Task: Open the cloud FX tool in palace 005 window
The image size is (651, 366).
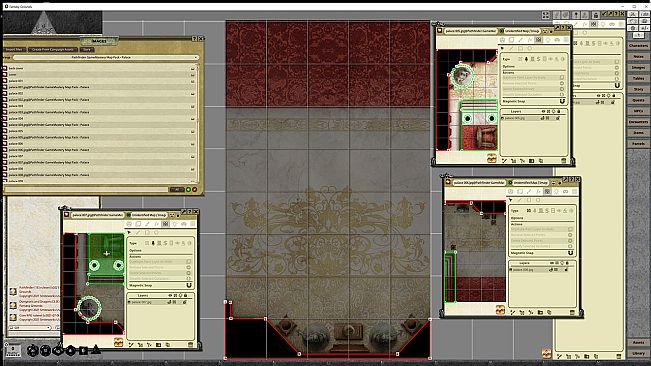Action: click(557, 40)
